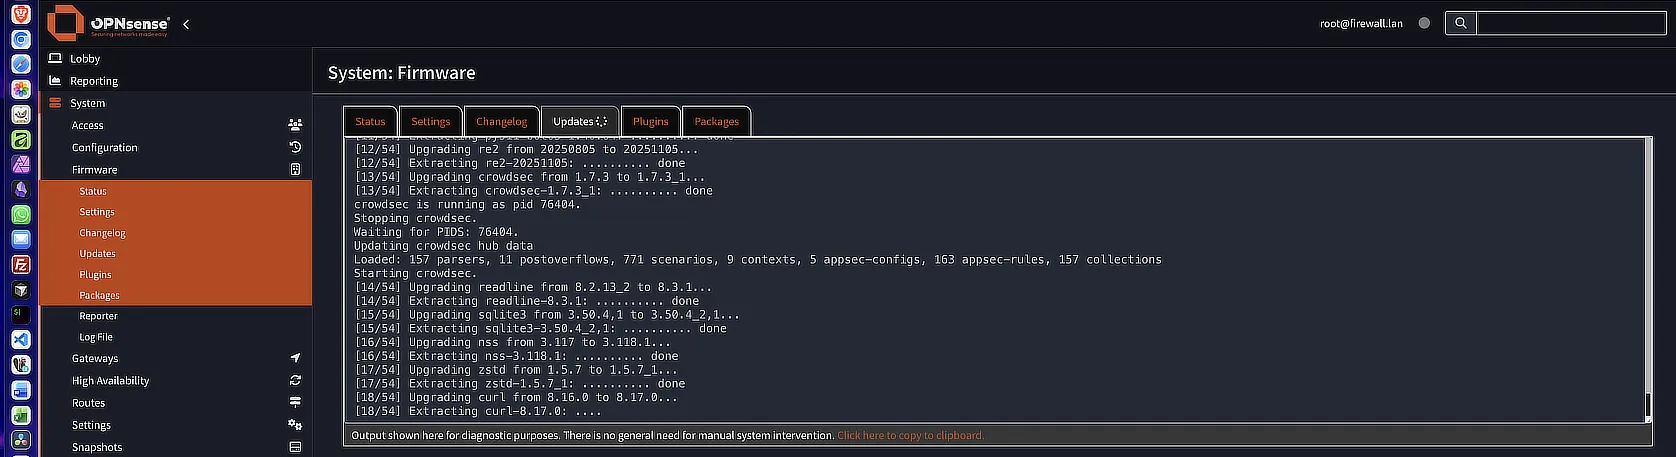Open the Plugins tab
Image resolution: width=1676 pixels, height=457 pixels.
[x=650, y=121]
